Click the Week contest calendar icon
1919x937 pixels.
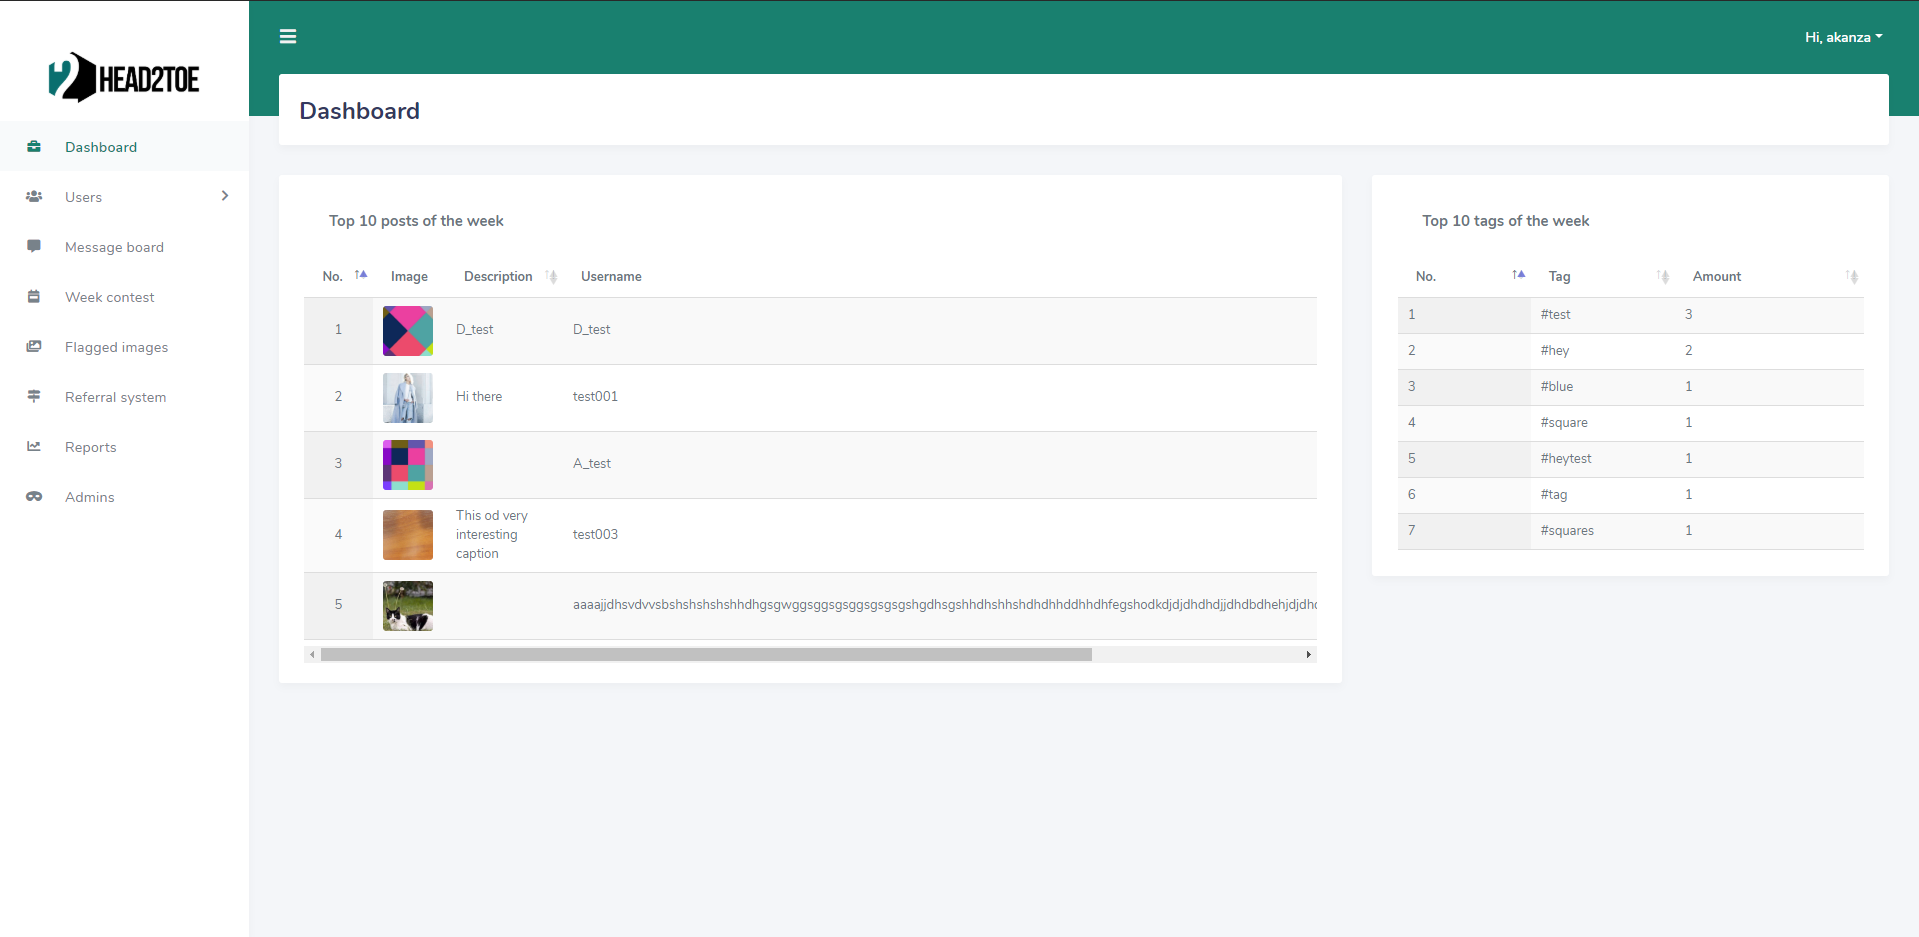tap(34, 297)
